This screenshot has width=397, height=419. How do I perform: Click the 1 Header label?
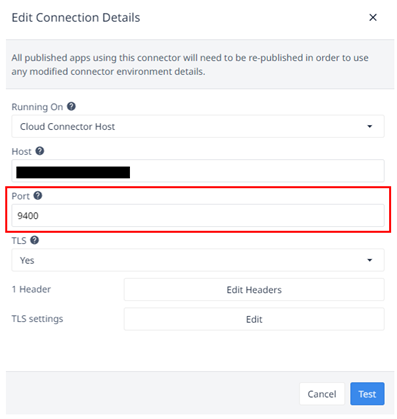click(x=31, y=289)
